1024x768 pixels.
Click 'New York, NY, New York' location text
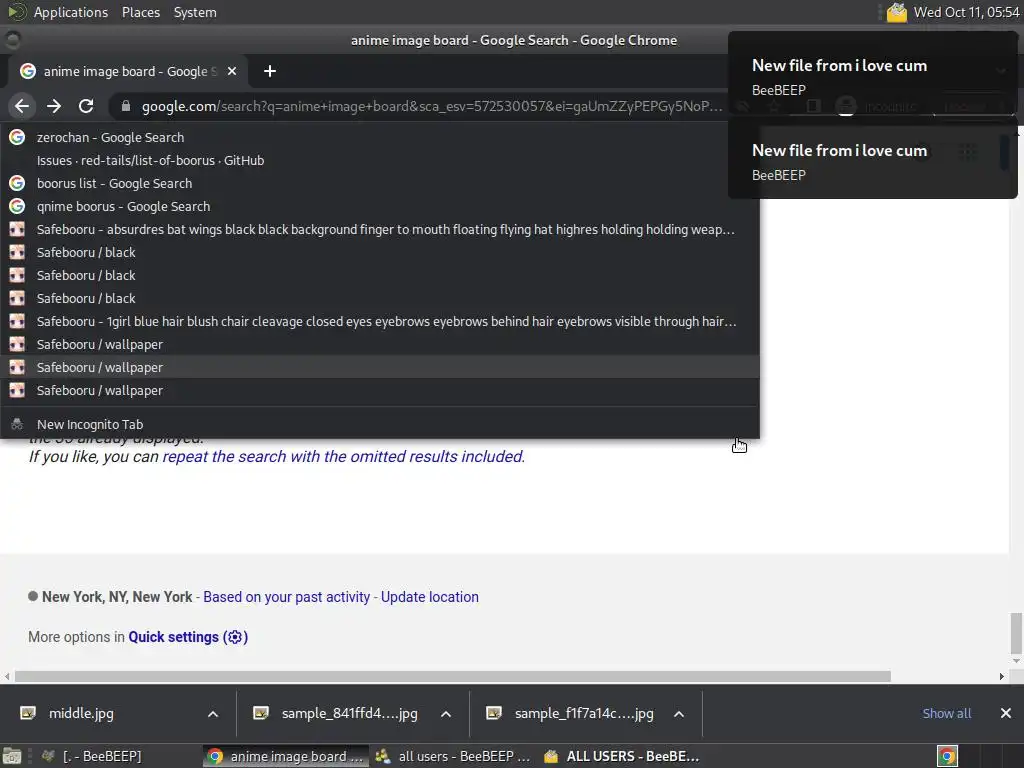(117, 597)
